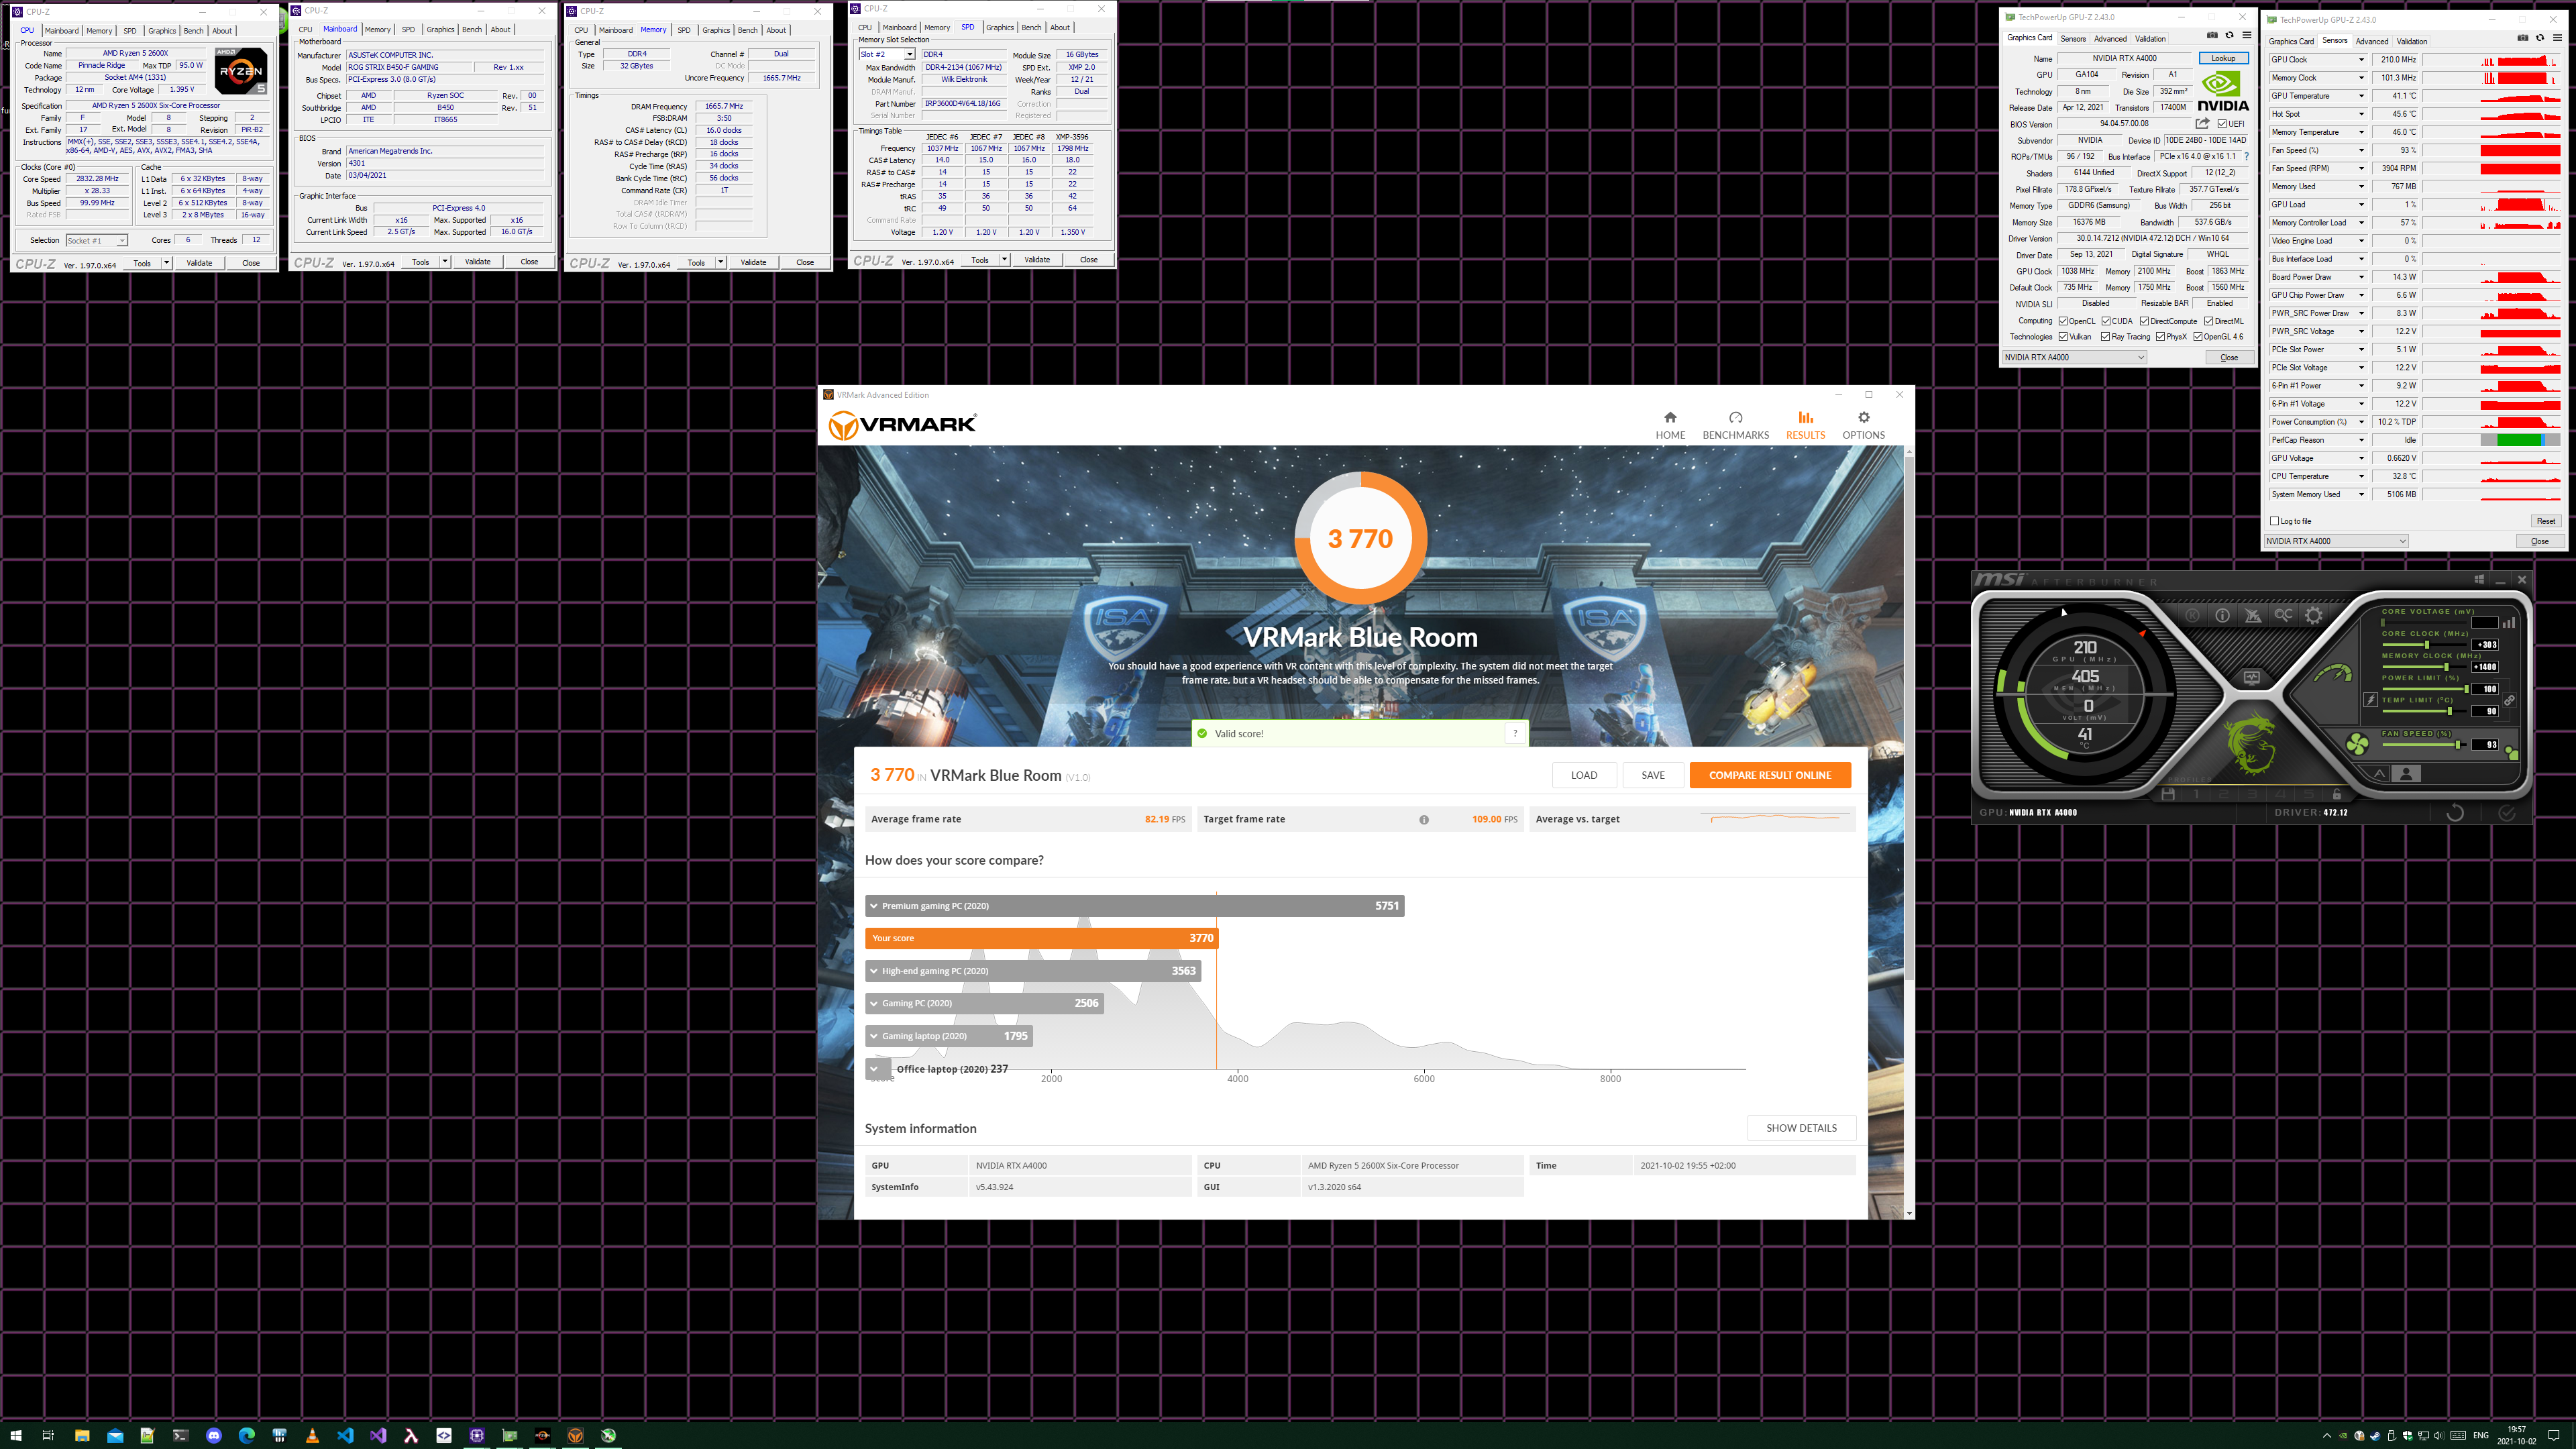Open the hamburger menu in GPU-Z Sensors window
Screen dimensions: 2576x1449
click(2557, 38)
